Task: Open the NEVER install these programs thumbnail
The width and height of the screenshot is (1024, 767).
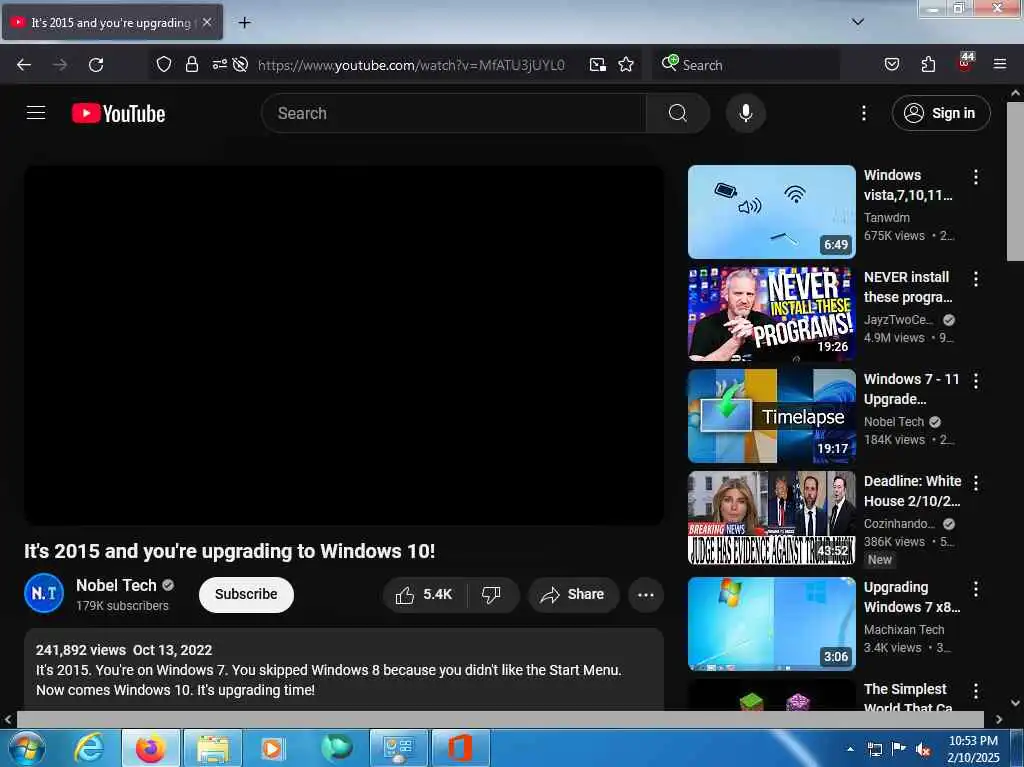Action: click(771, 314)
